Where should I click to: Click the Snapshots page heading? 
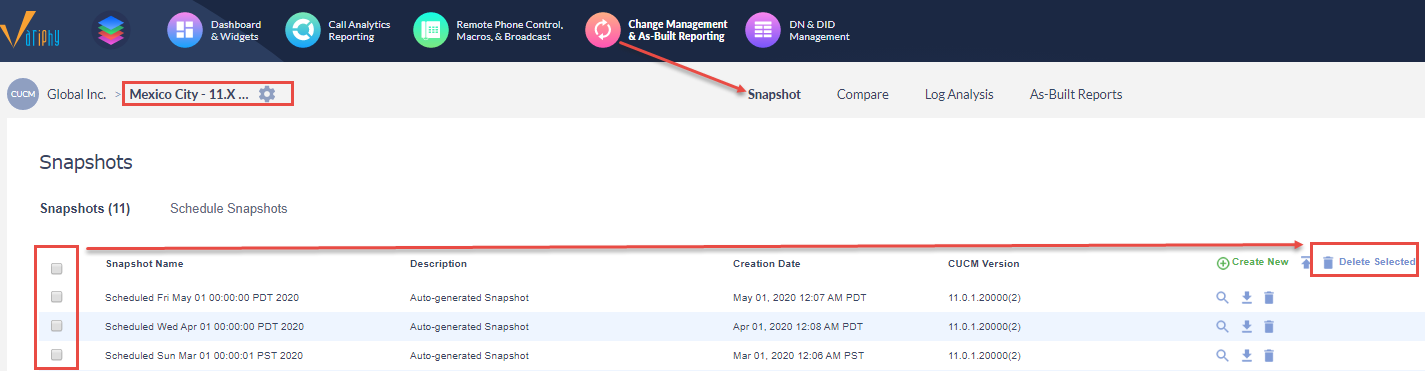pos(86,162)
